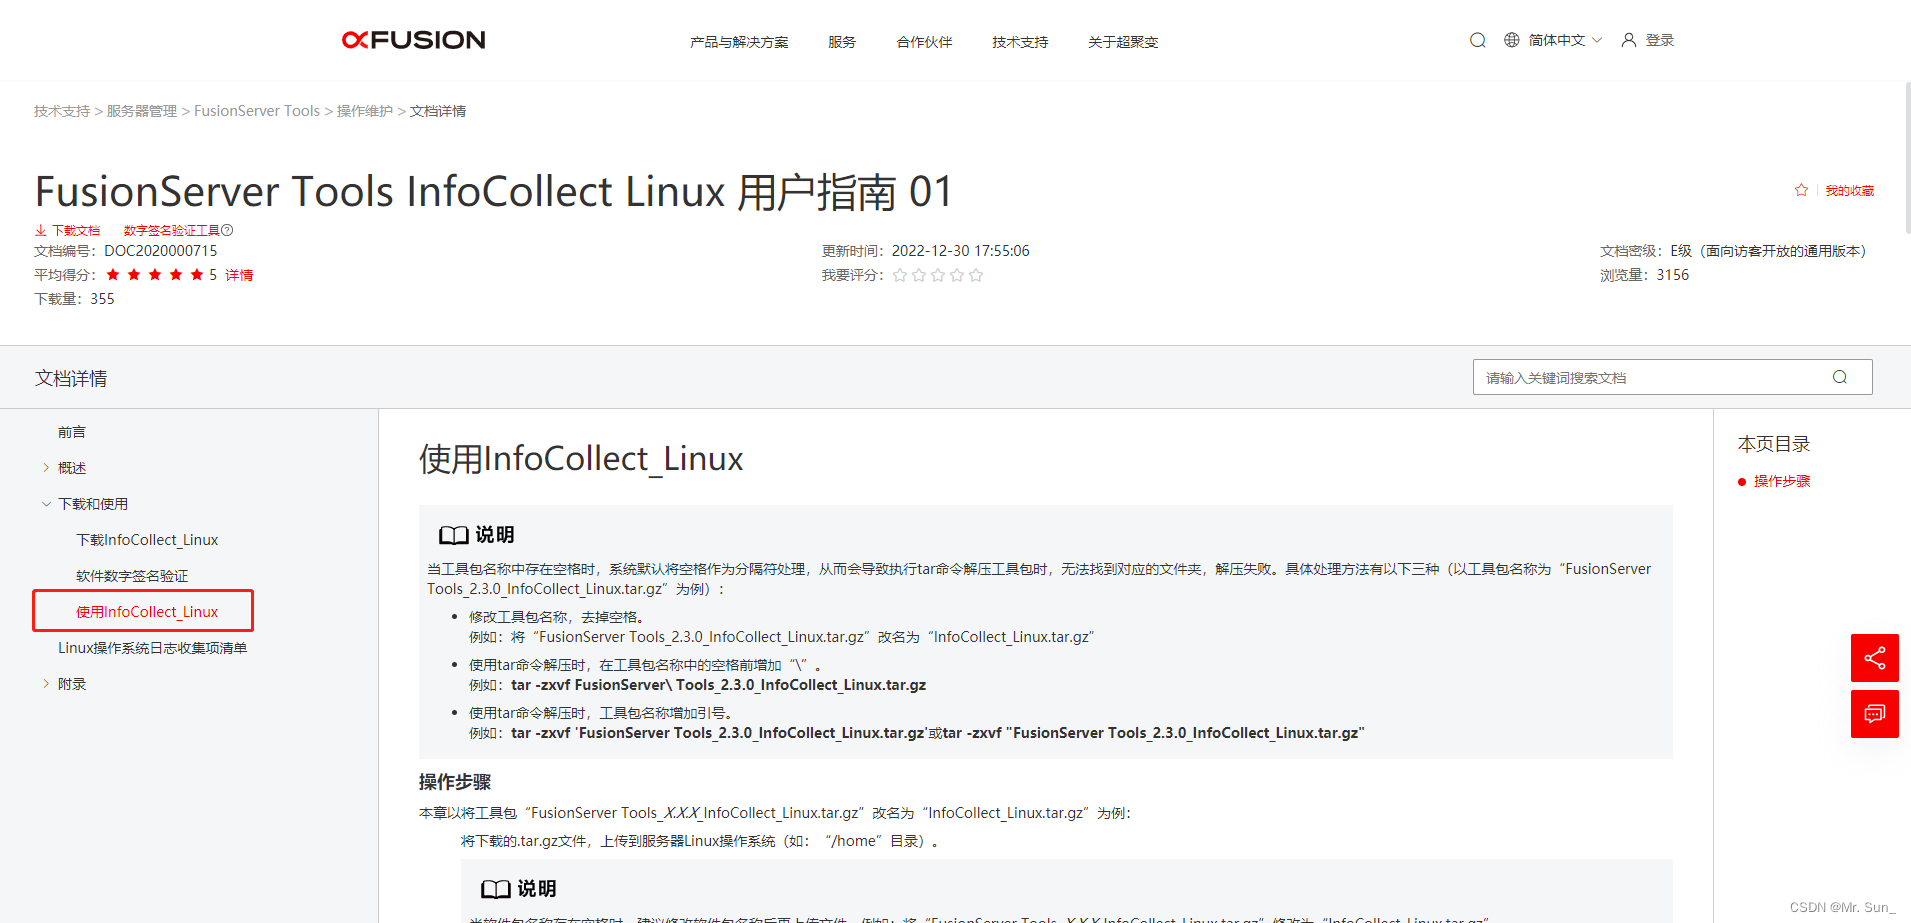Click the 本页目录 heading
The width and height of the screenshot is (1911, 923).
(x=1774, y=444)
